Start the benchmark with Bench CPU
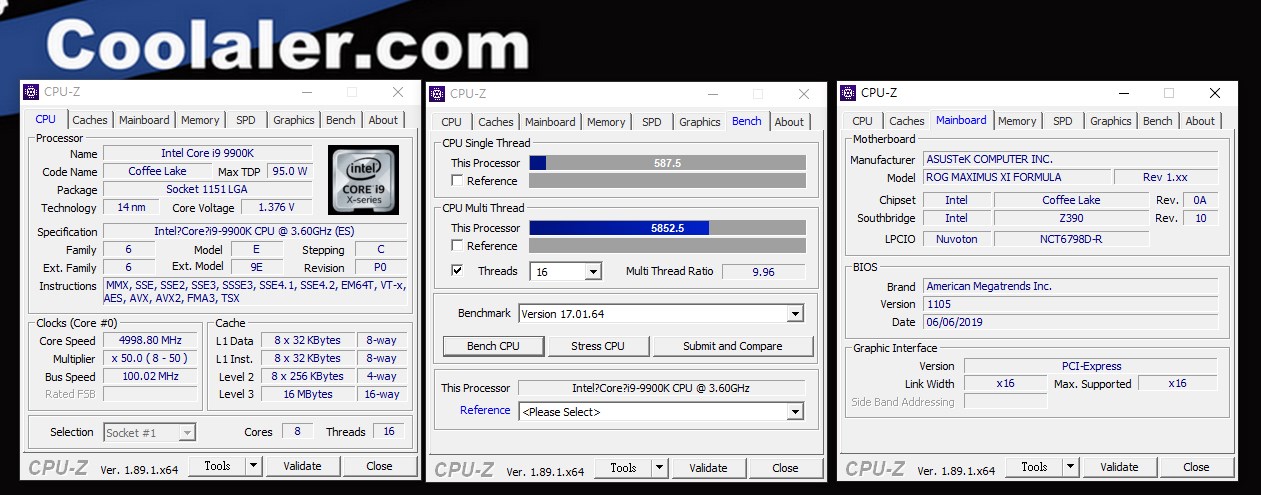1261x495 pixels. click(x=494, y=346)
